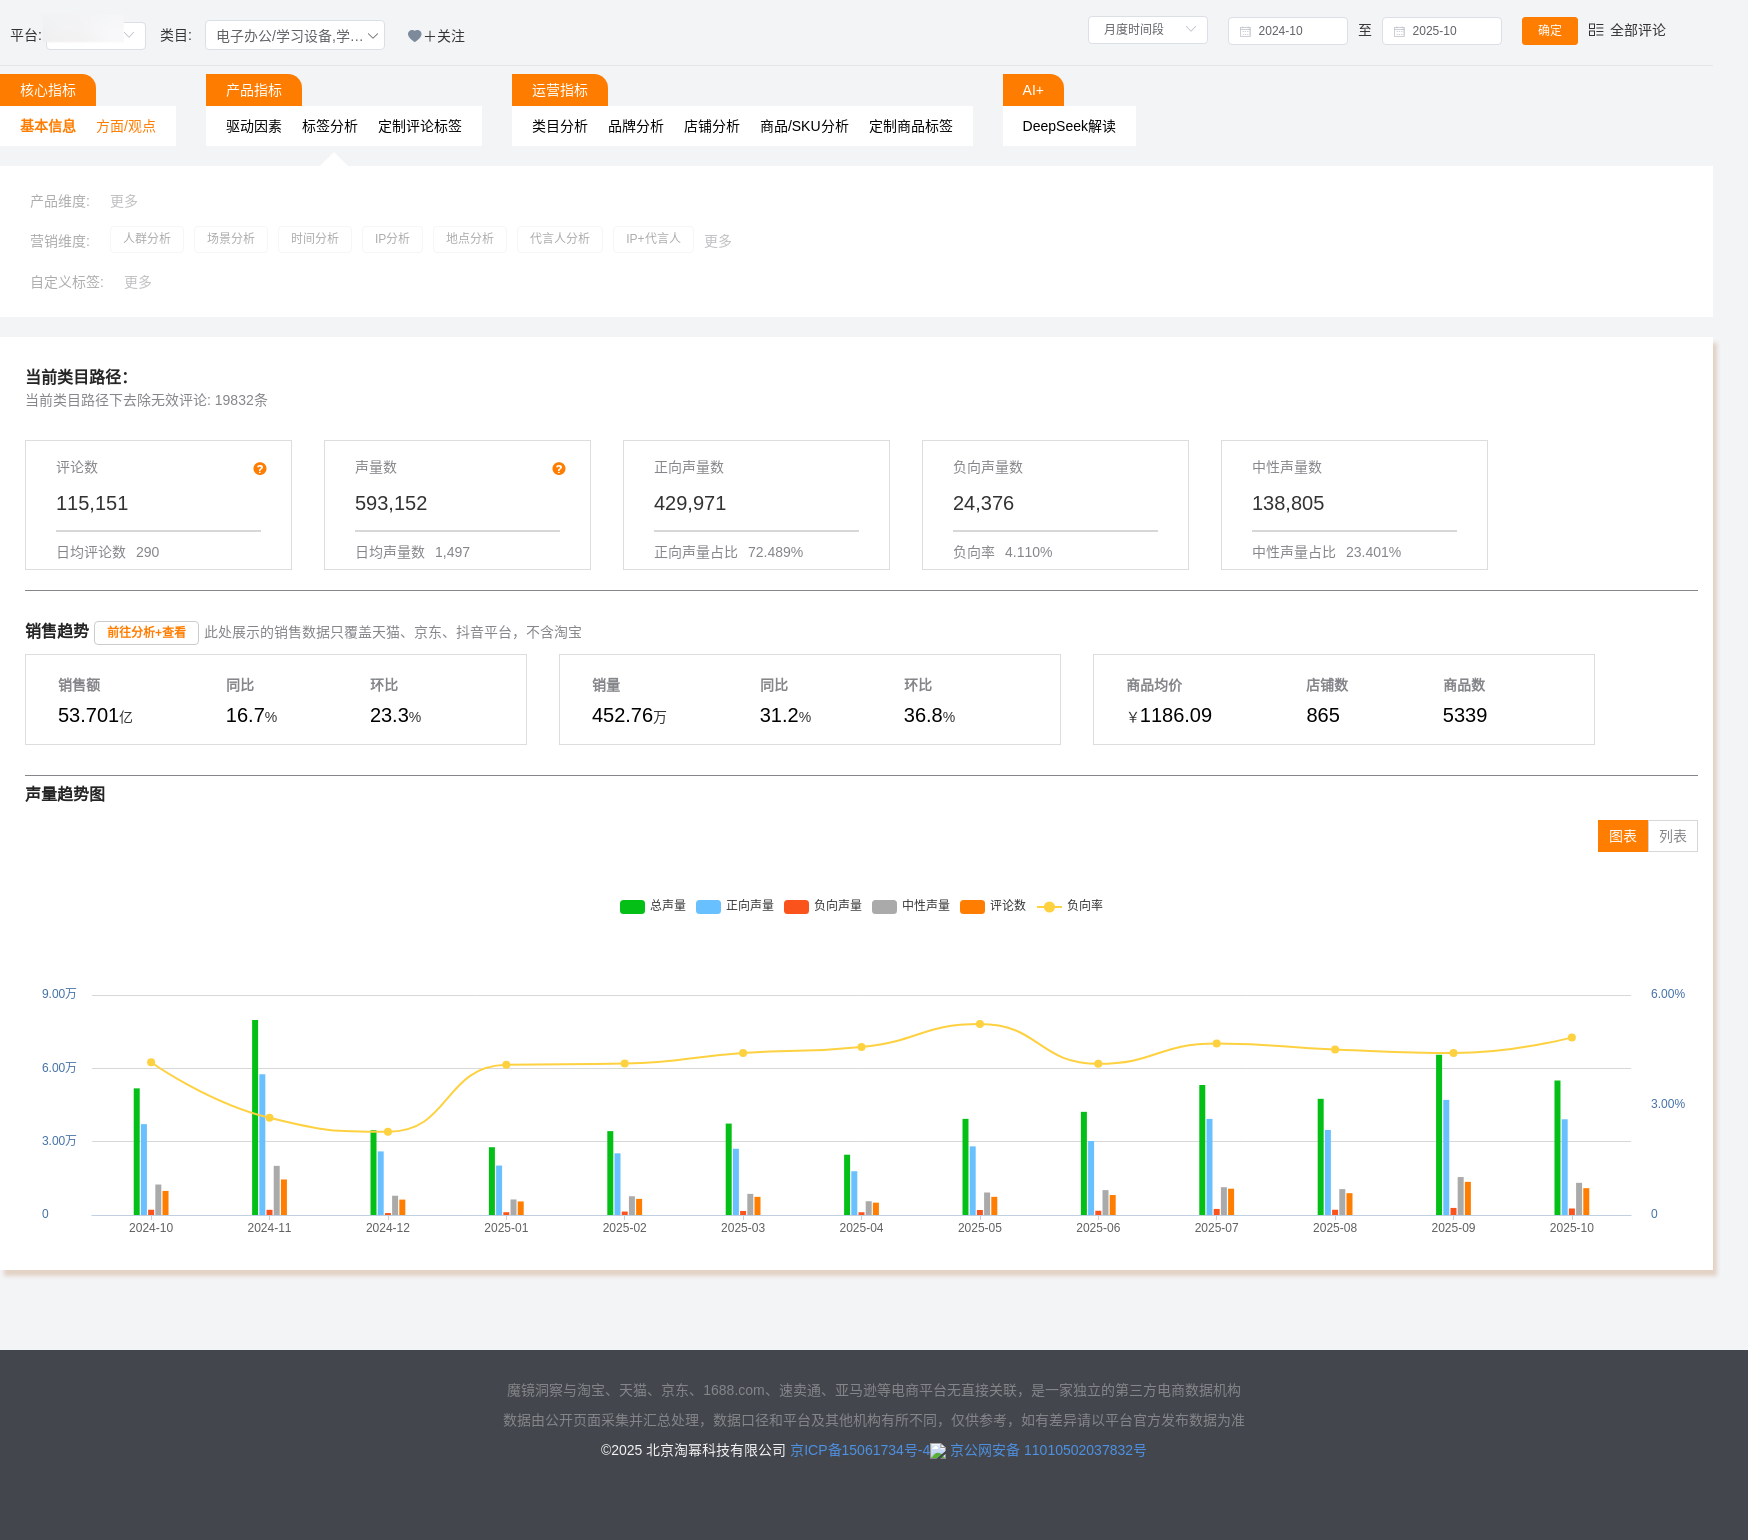Click the 全部评论 list icon

[1596, 30]
